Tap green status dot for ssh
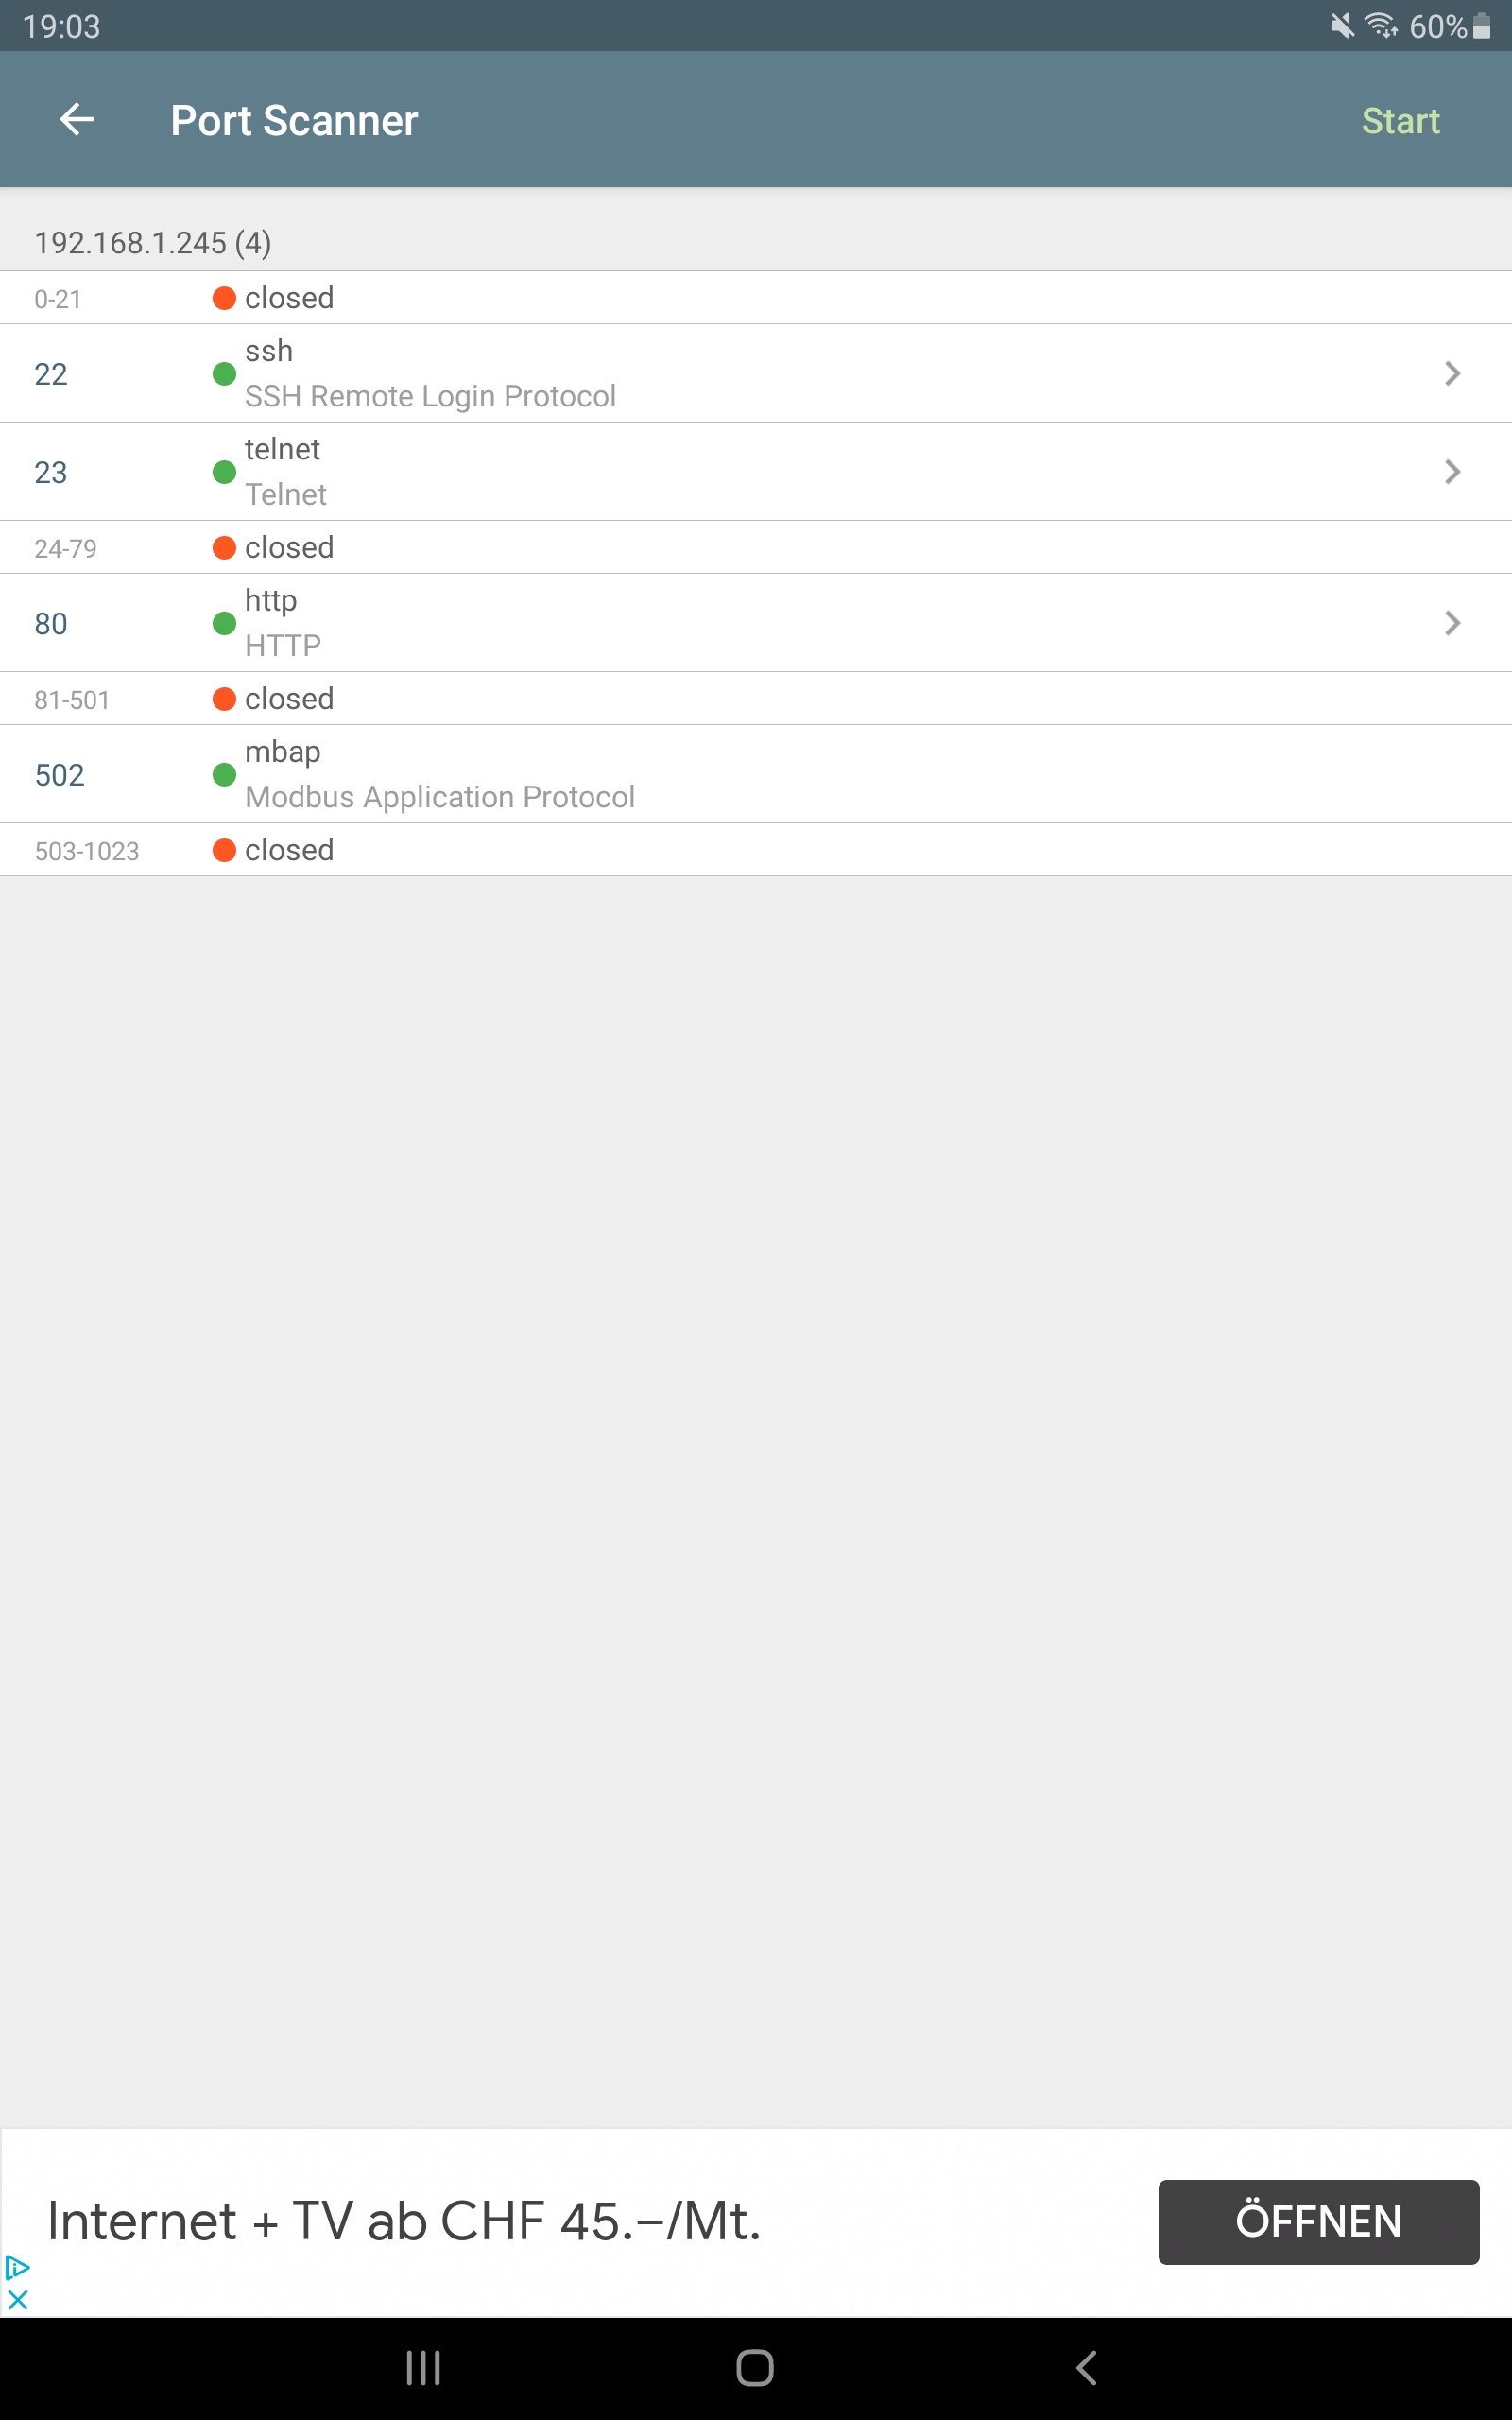 (224, 374)
